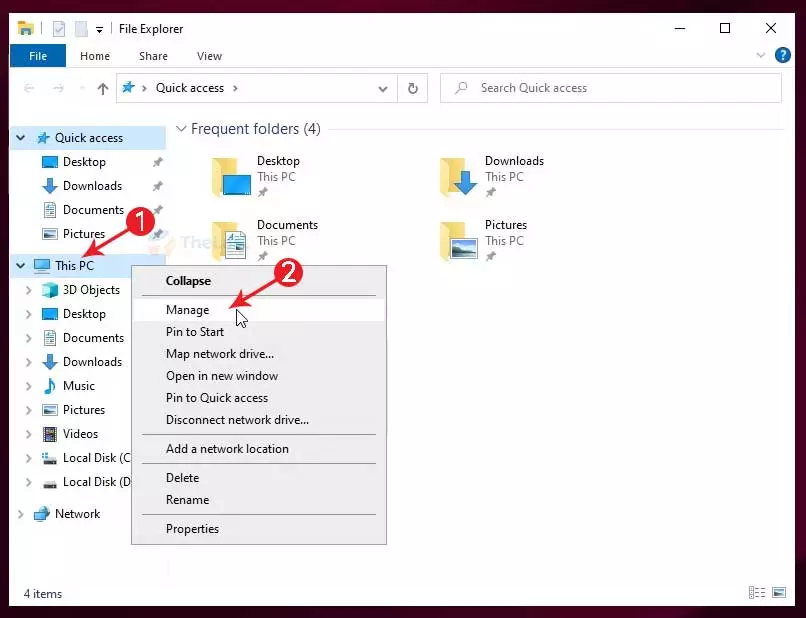Choose Disconnect network drive in context menu
The width and height of the screenshot is (806, 618).
point(259,420)
